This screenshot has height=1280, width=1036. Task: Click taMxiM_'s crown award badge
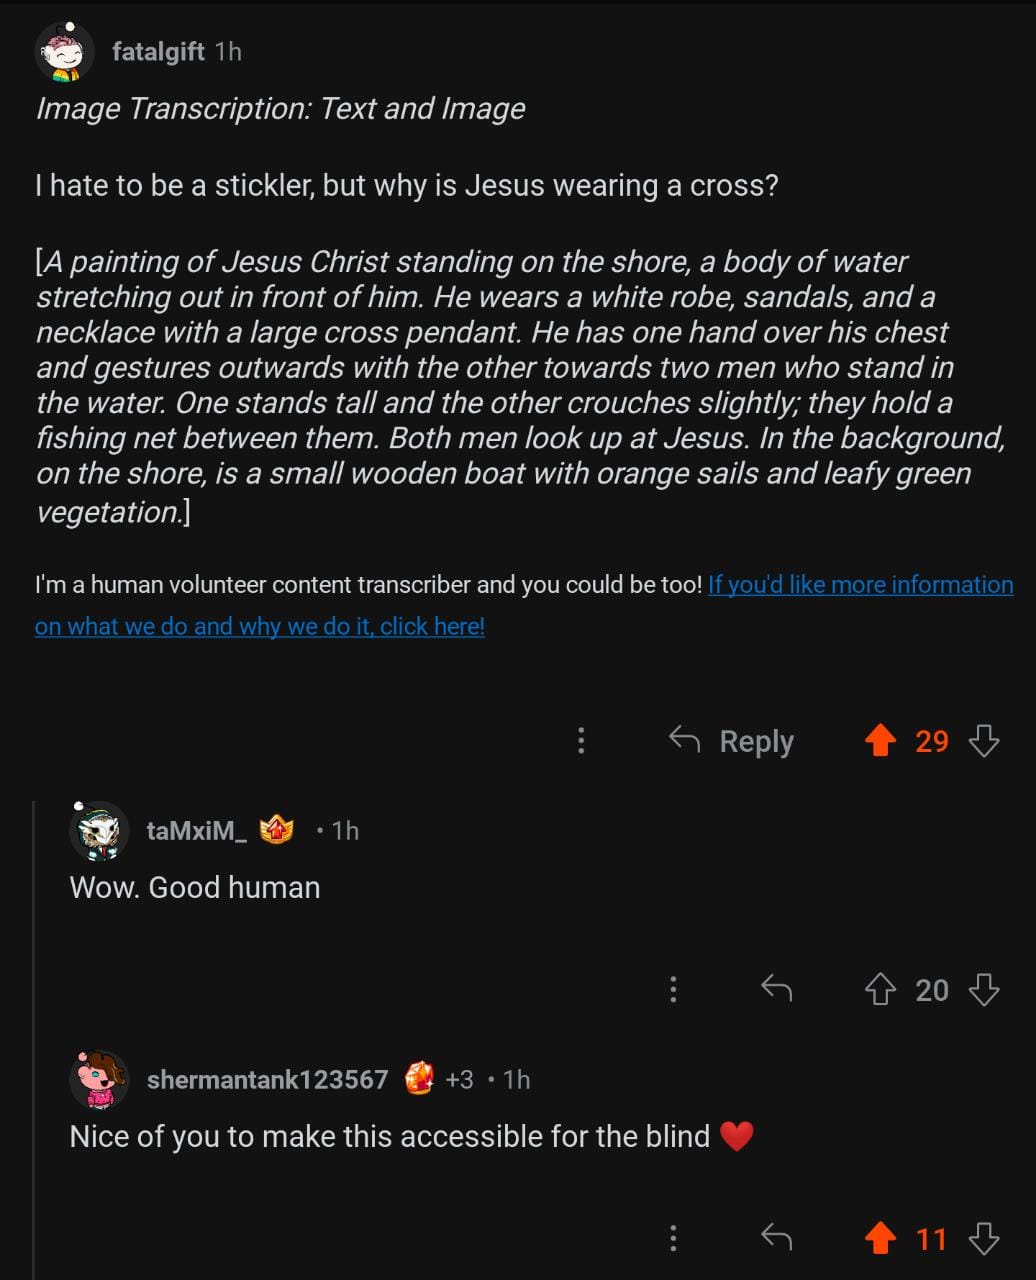coord(277,830)
